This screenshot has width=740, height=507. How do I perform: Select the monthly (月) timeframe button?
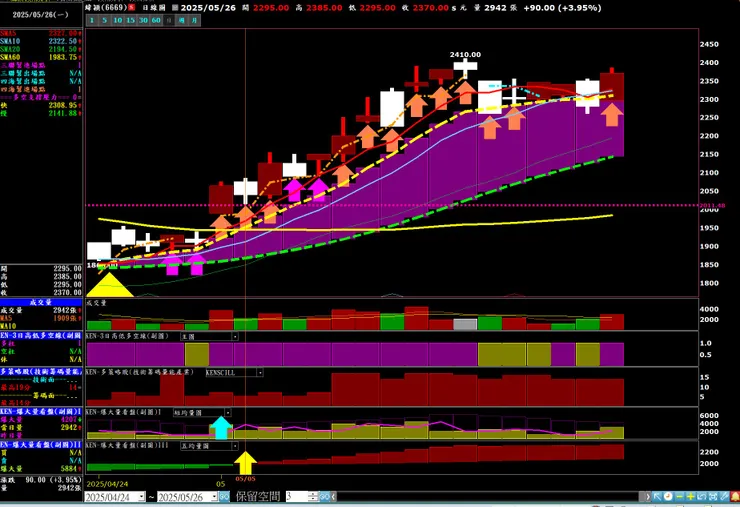[x=194, y=20]
